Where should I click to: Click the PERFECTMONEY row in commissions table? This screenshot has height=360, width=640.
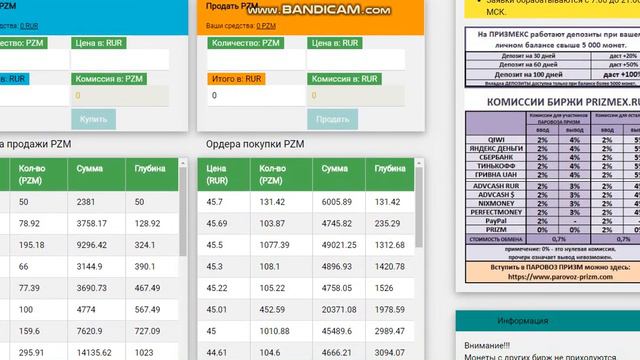553,212
